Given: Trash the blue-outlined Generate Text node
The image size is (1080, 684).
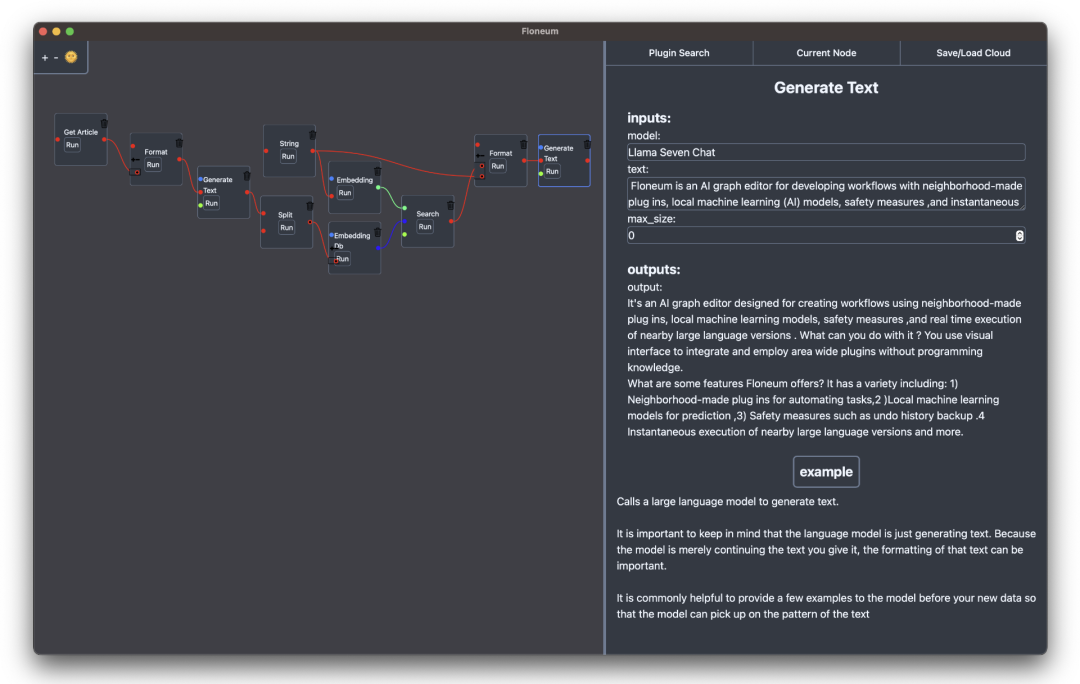Looking at the screenshot, I should coord(587,144).
